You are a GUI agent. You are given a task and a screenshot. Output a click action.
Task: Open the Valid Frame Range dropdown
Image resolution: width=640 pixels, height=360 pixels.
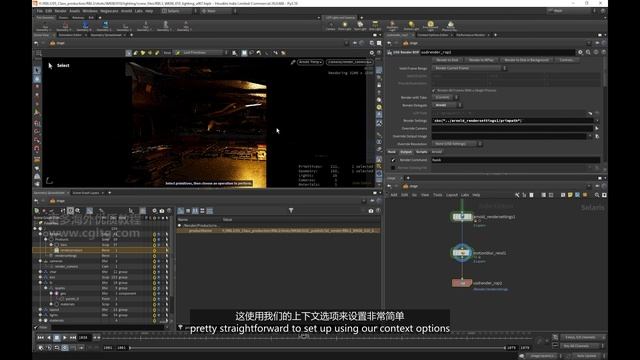(469, 68)
